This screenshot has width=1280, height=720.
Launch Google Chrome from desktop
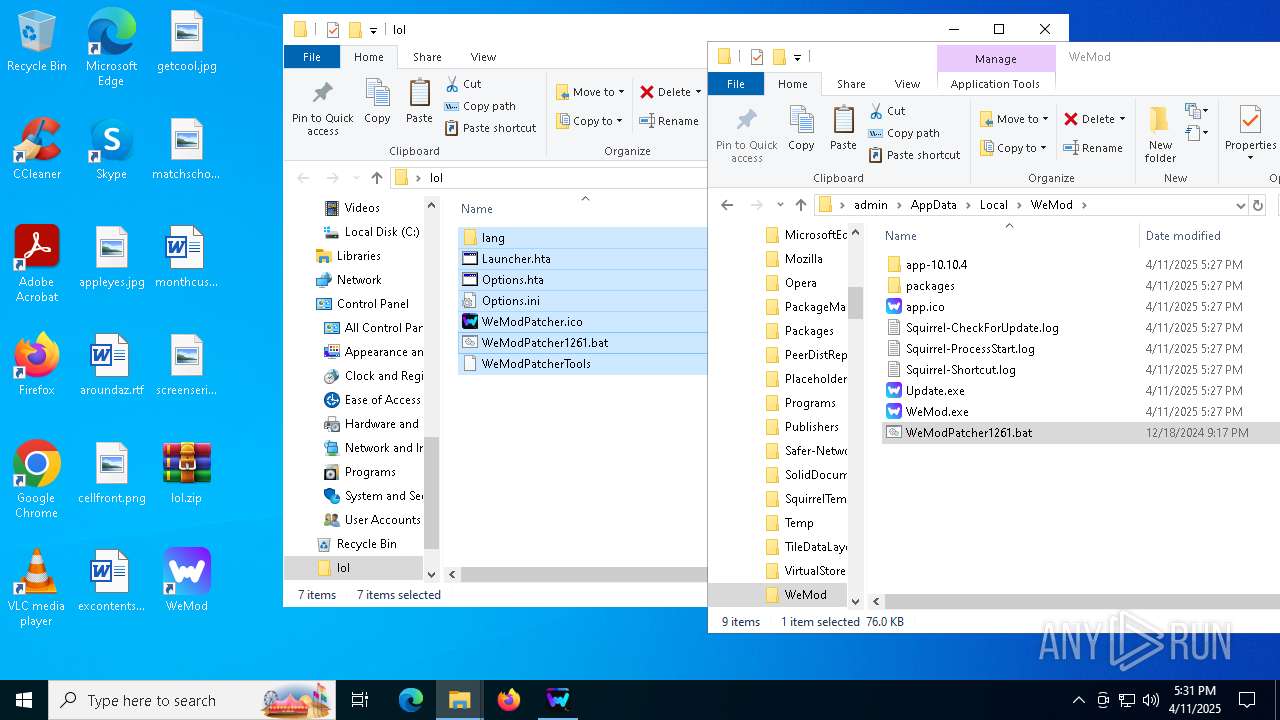(x=37, y=480)
